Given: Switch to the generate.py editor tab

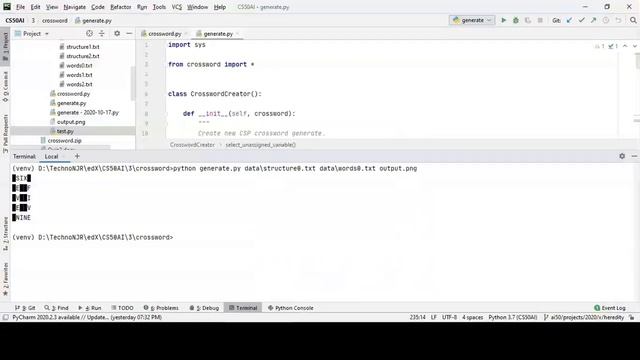Looking at the screenshot, I should 218,34.
